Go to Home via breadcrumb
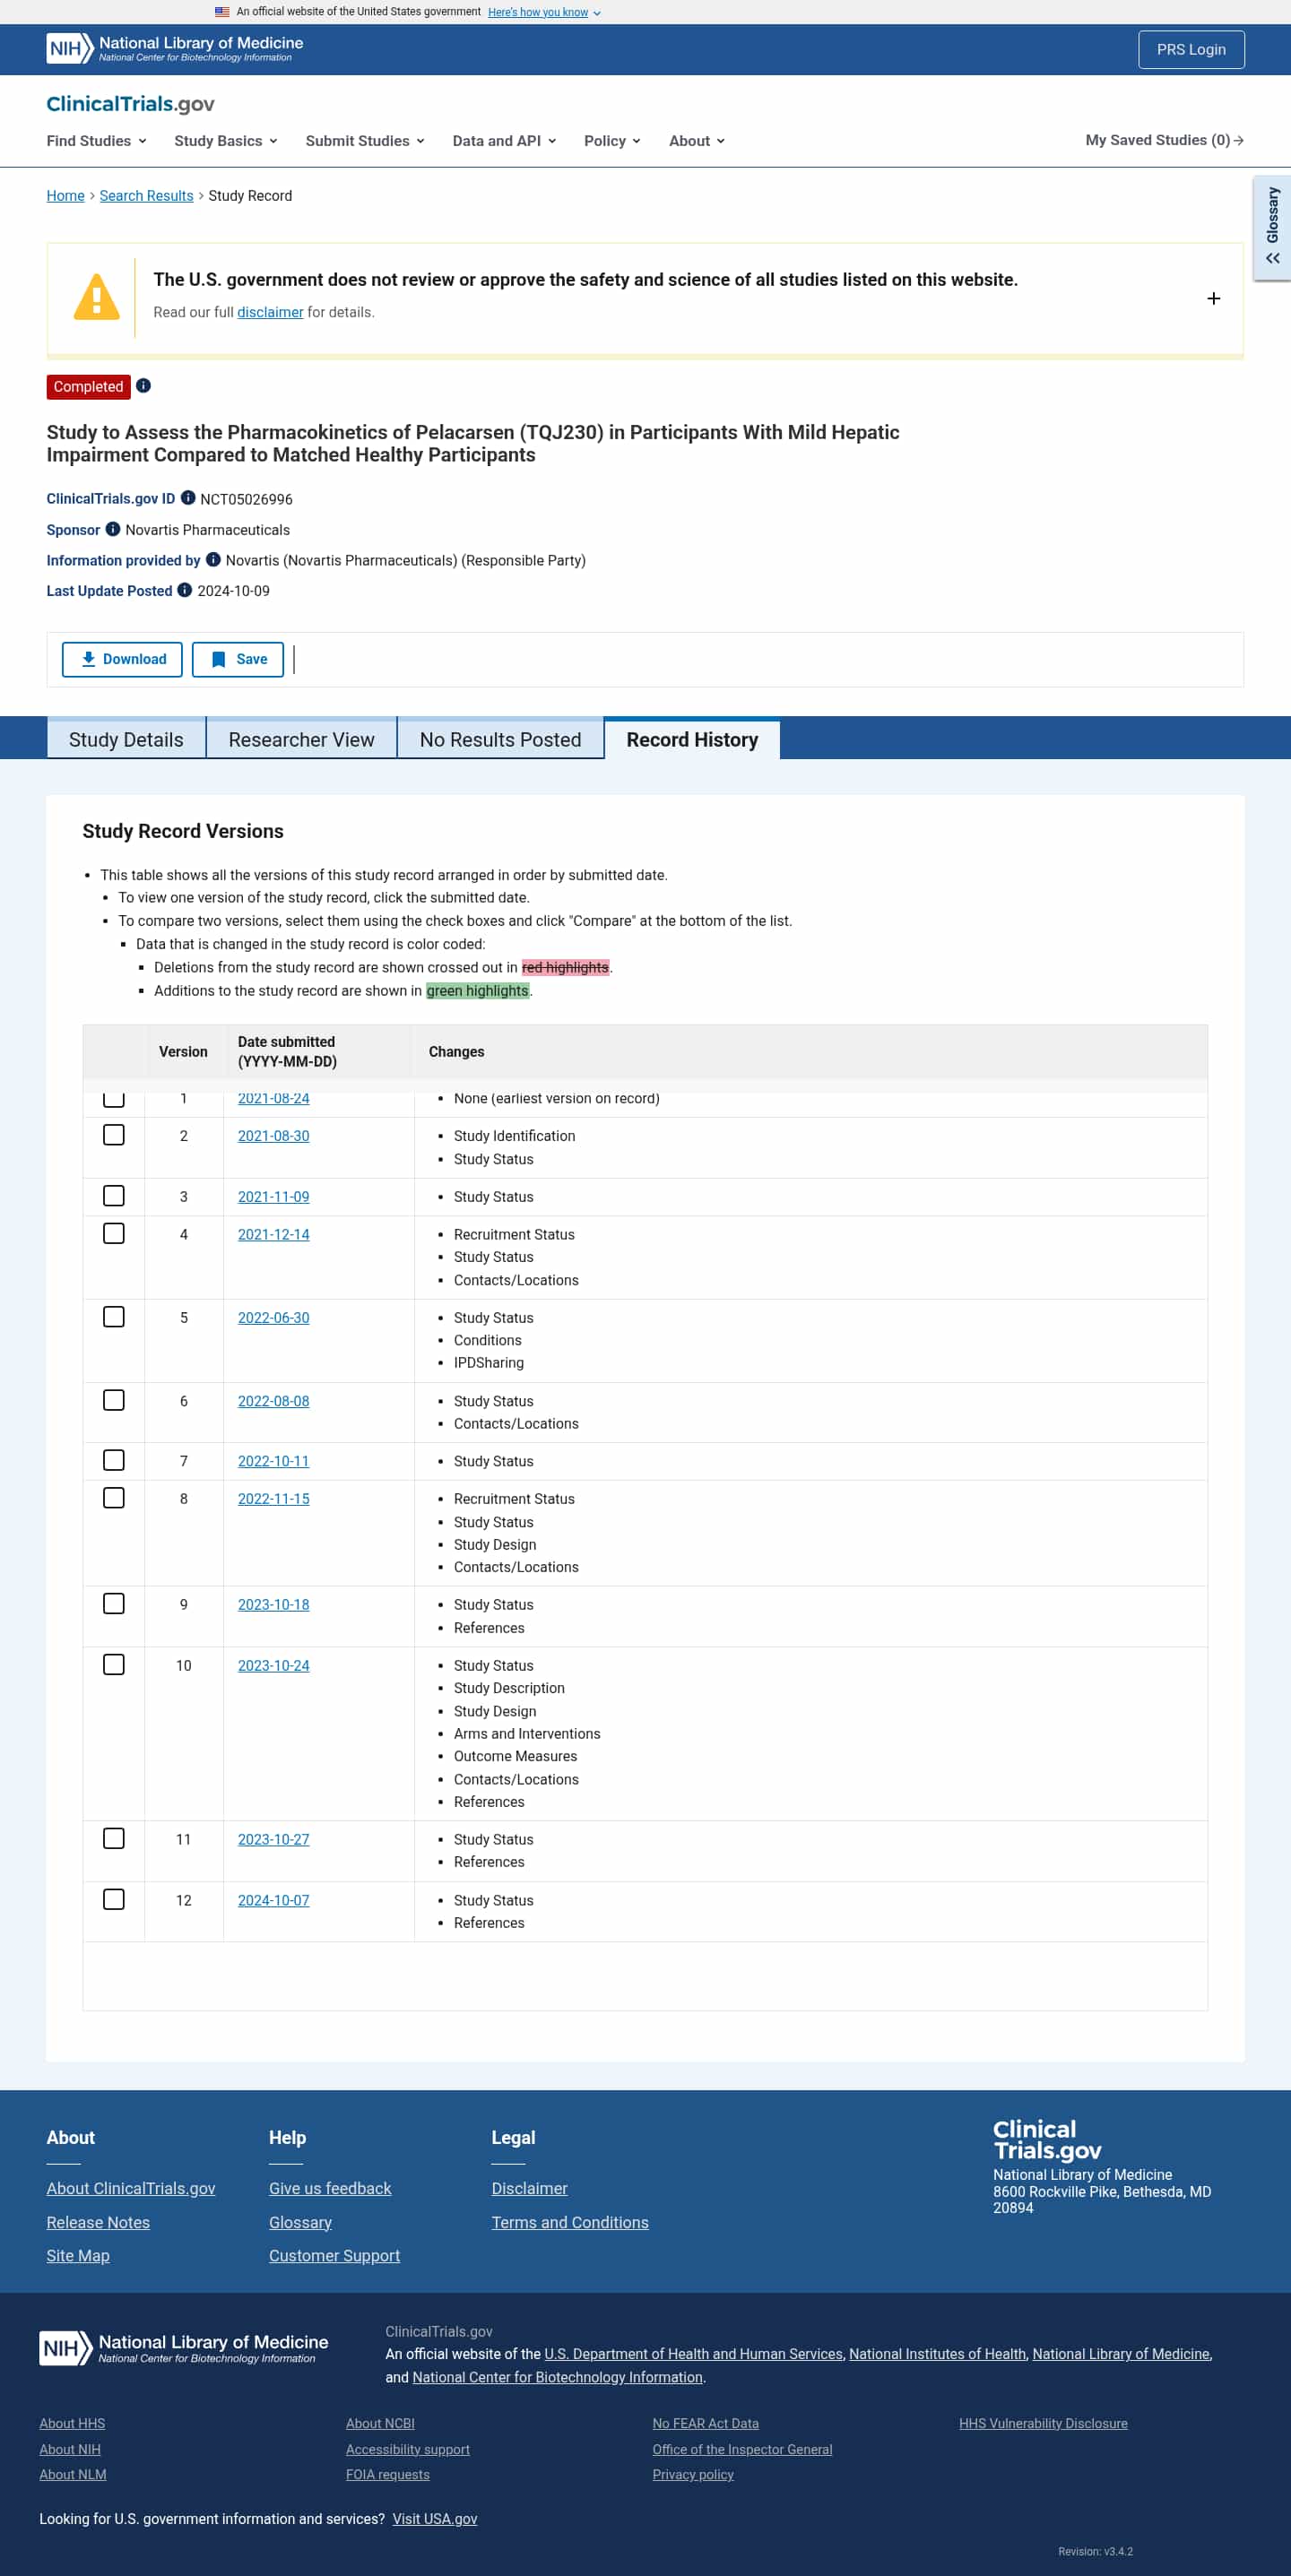This screenshot has height=2576, width=1291. click(x=65, y=196)
